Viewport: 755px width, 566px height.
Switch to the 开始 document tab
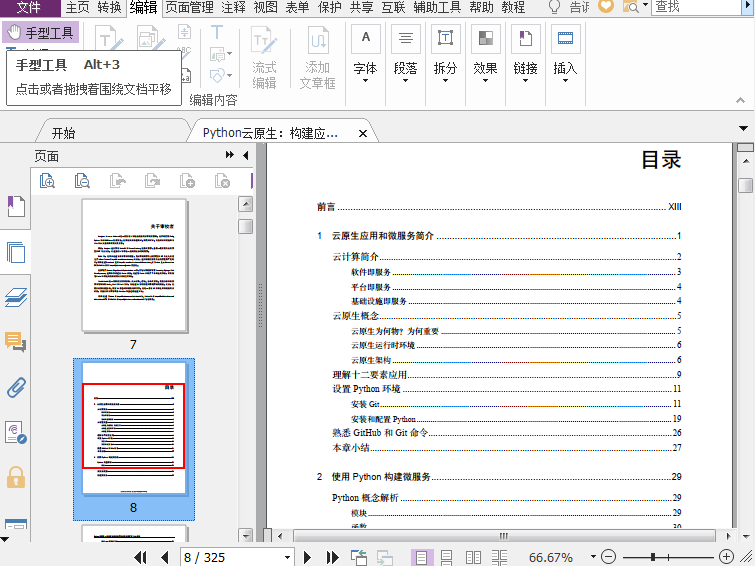click(63, 133)
